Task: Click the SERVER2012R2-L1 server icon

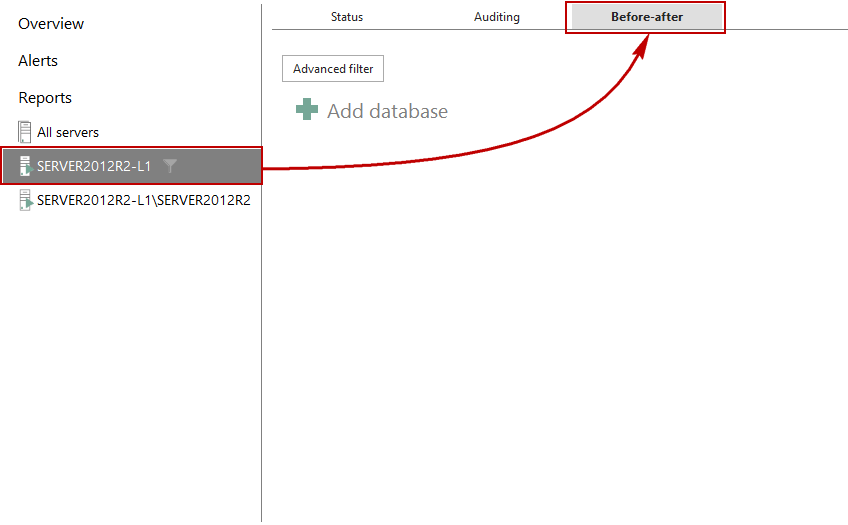Action: 25,166
